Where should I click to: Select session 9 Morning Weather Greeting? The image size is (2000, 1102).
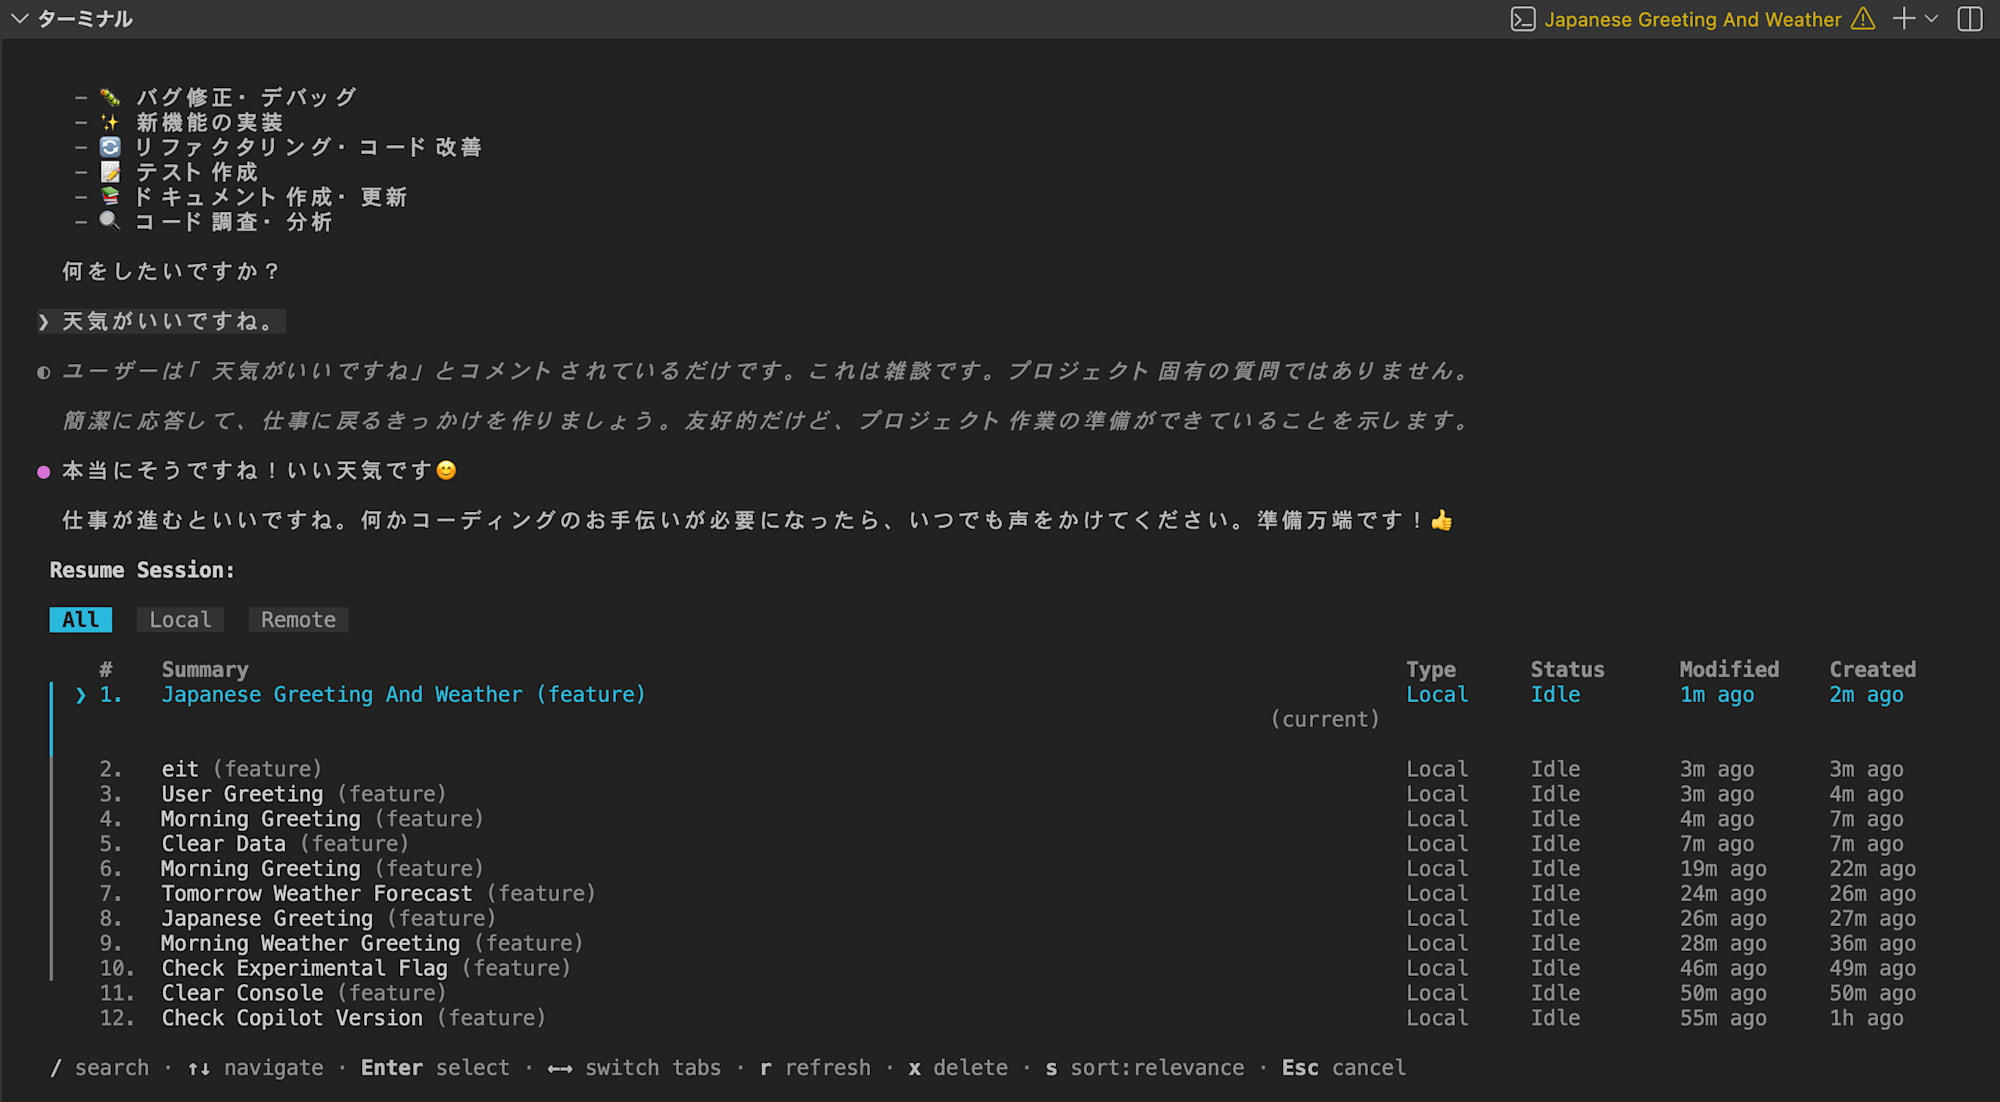tap(372, 944)
